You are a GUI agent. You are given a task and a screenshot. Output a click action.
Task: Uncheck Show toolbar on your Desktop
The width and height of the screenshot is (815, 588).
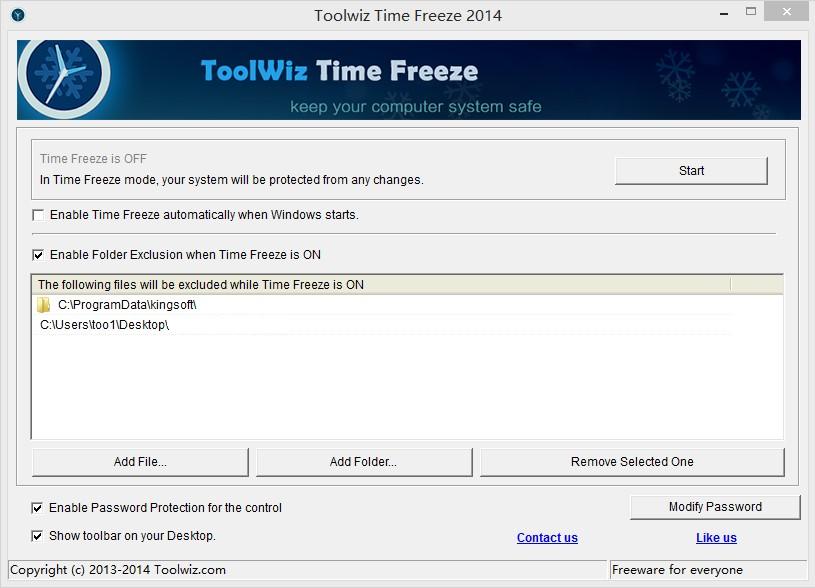38,536
